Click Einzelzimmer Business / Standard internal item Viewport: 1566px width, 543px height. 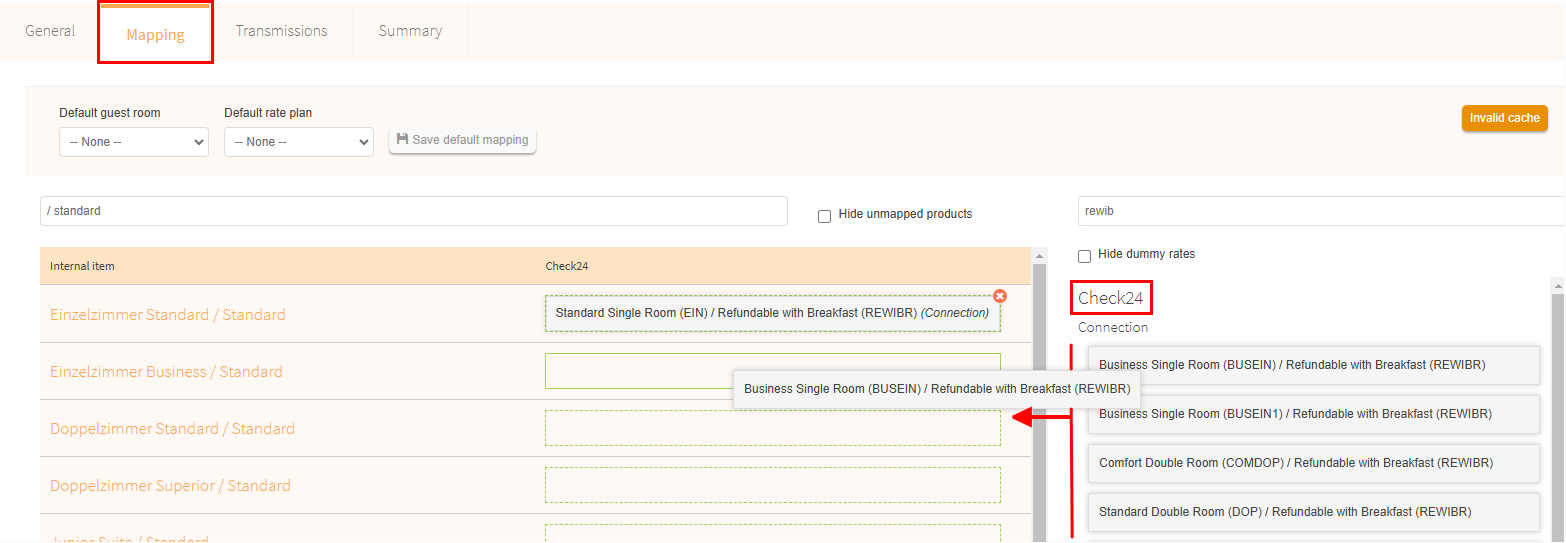(166, 372)
